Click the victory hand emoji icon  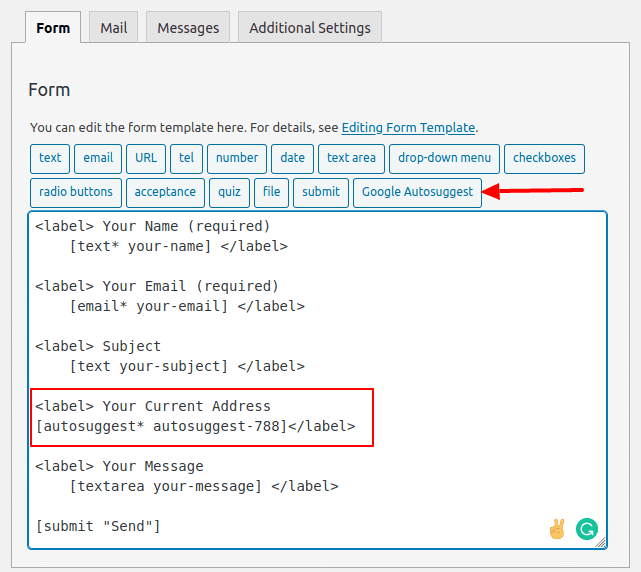[x=557, y=529]
